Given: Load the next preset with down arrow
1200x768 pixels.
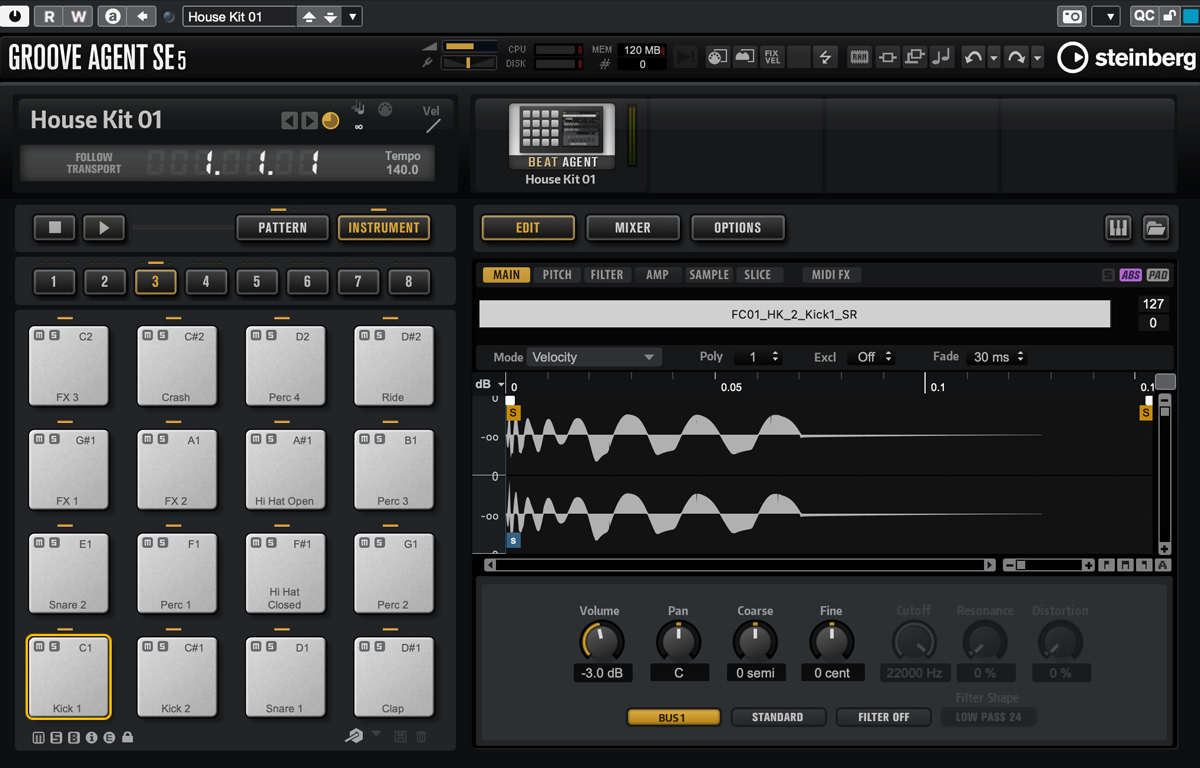Looking at the screenshot, I should (330, 17).
